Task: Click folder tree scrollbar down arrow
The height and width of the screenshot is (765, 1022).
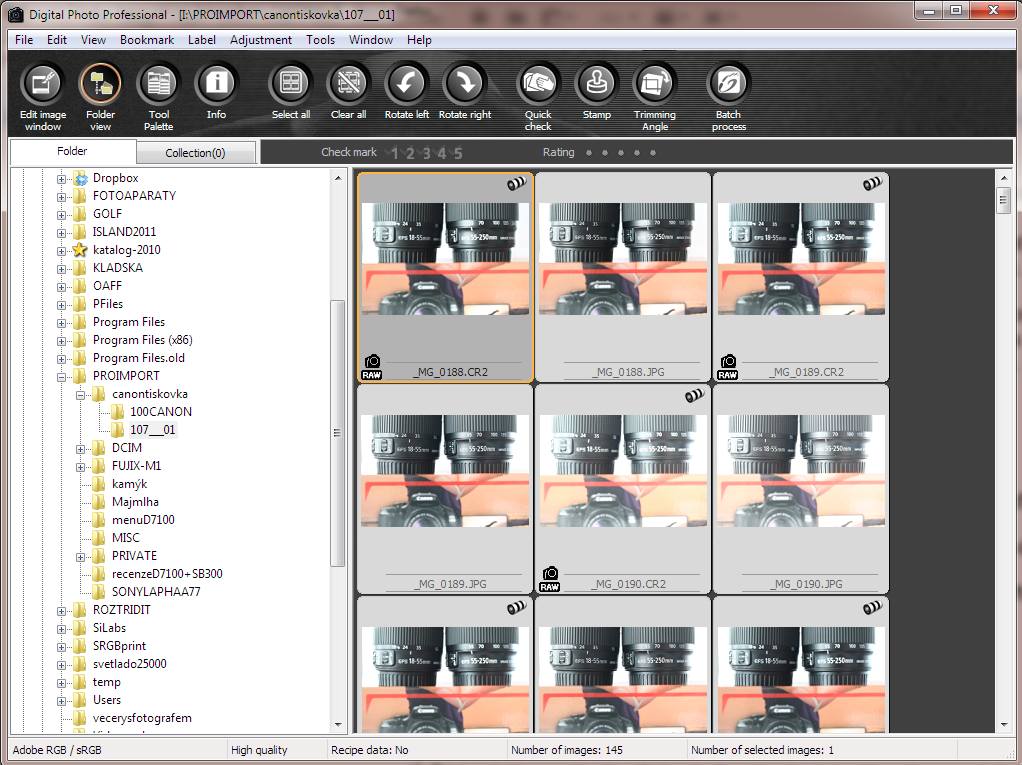Action: (x=338, y=725)
